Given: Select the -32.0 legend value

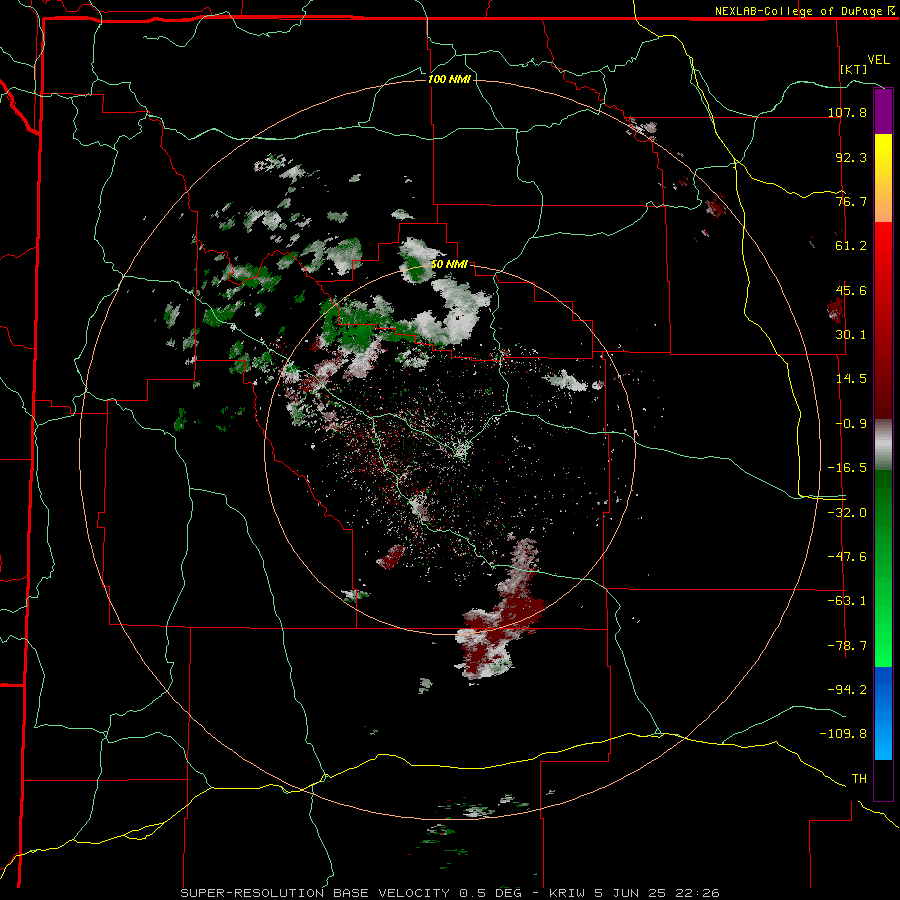Looking at the screenshot, I should (847, 512).
